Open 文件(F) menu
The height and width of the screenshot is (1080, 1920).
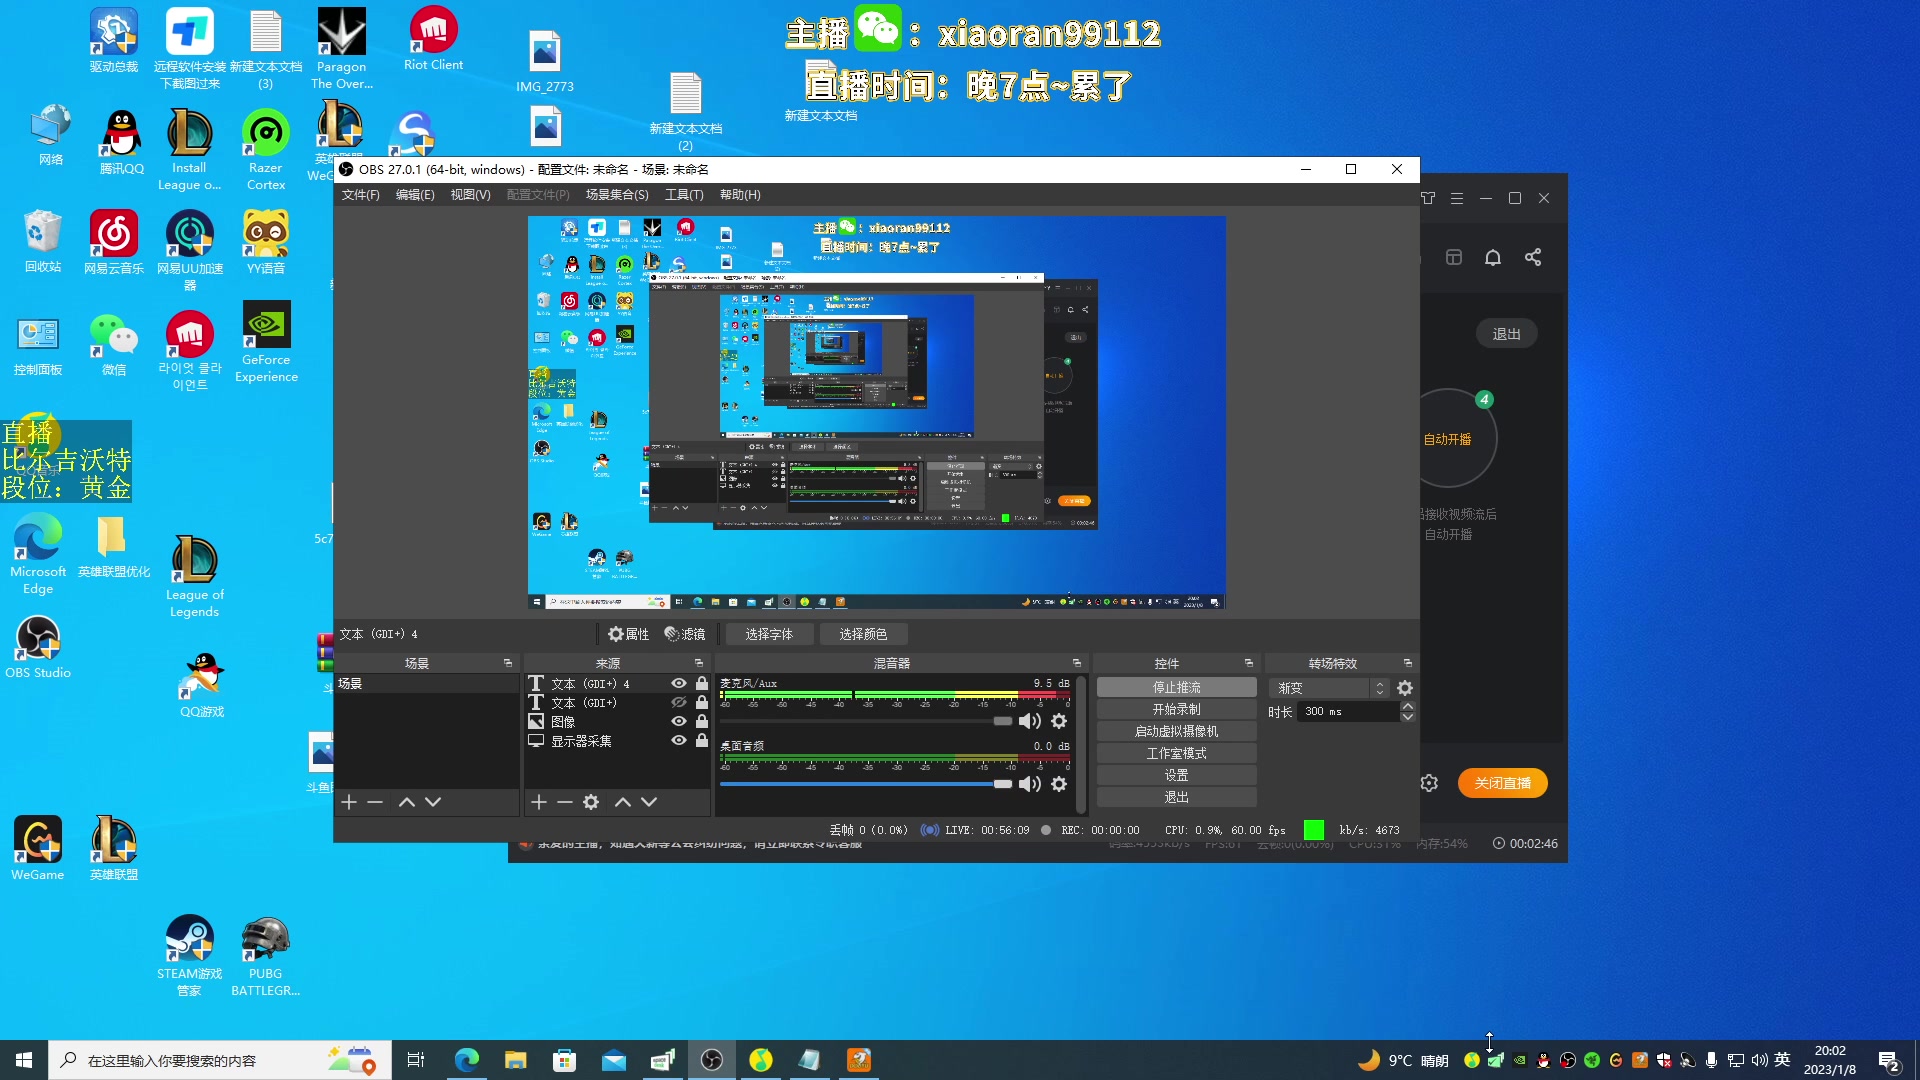(x=360, y=195)
